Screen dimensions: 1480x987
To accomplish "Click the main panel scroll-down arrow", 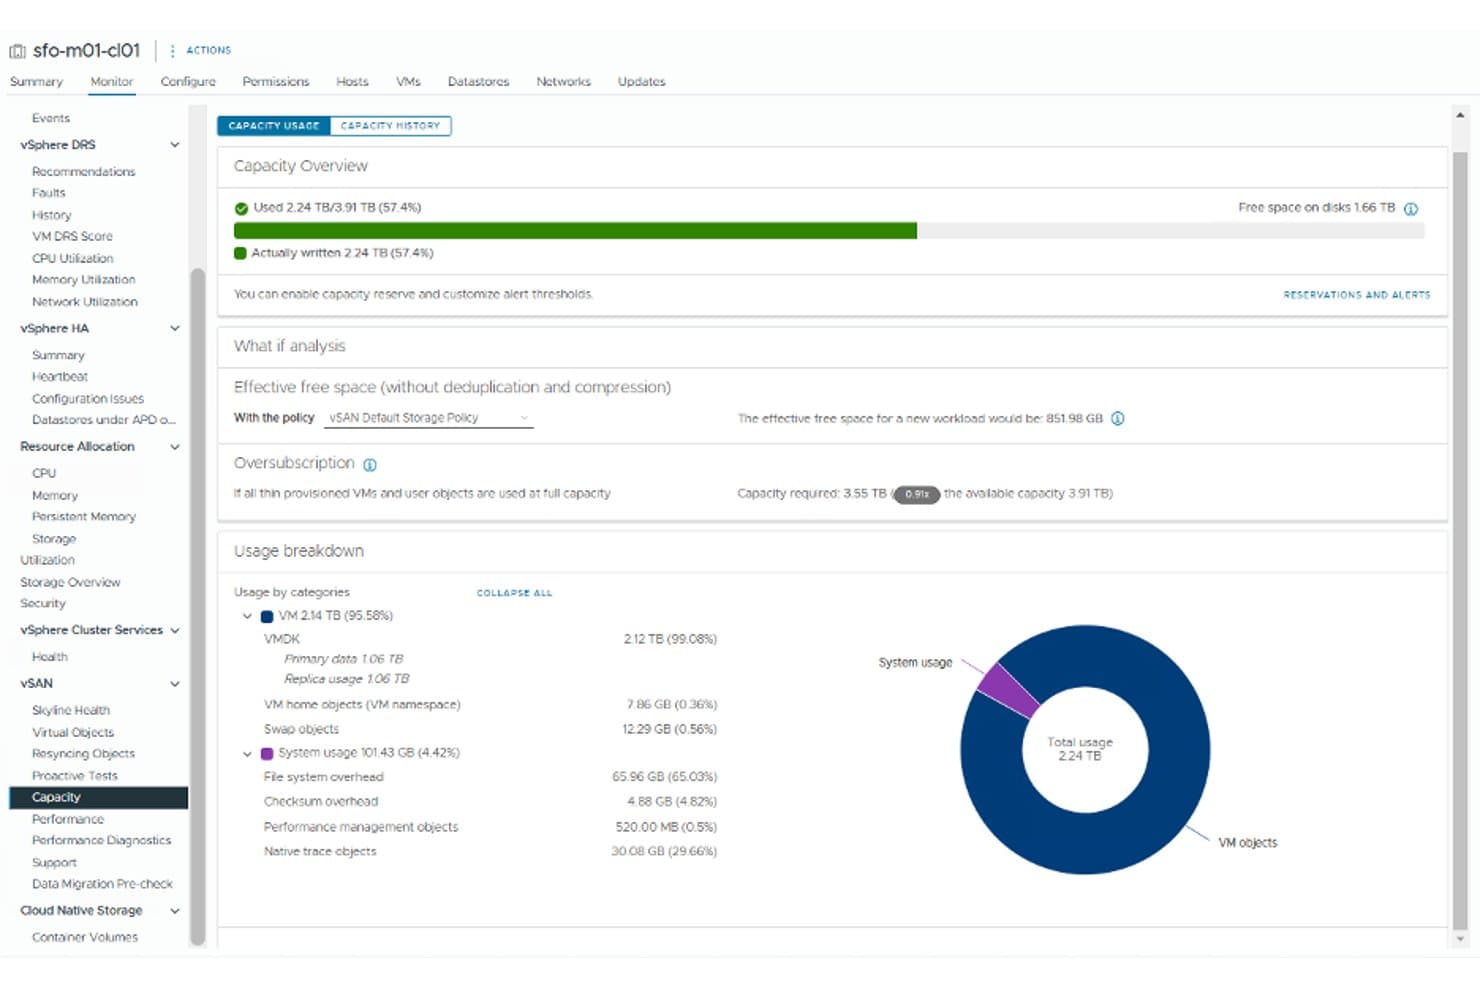I will [x=1460, y=939].
